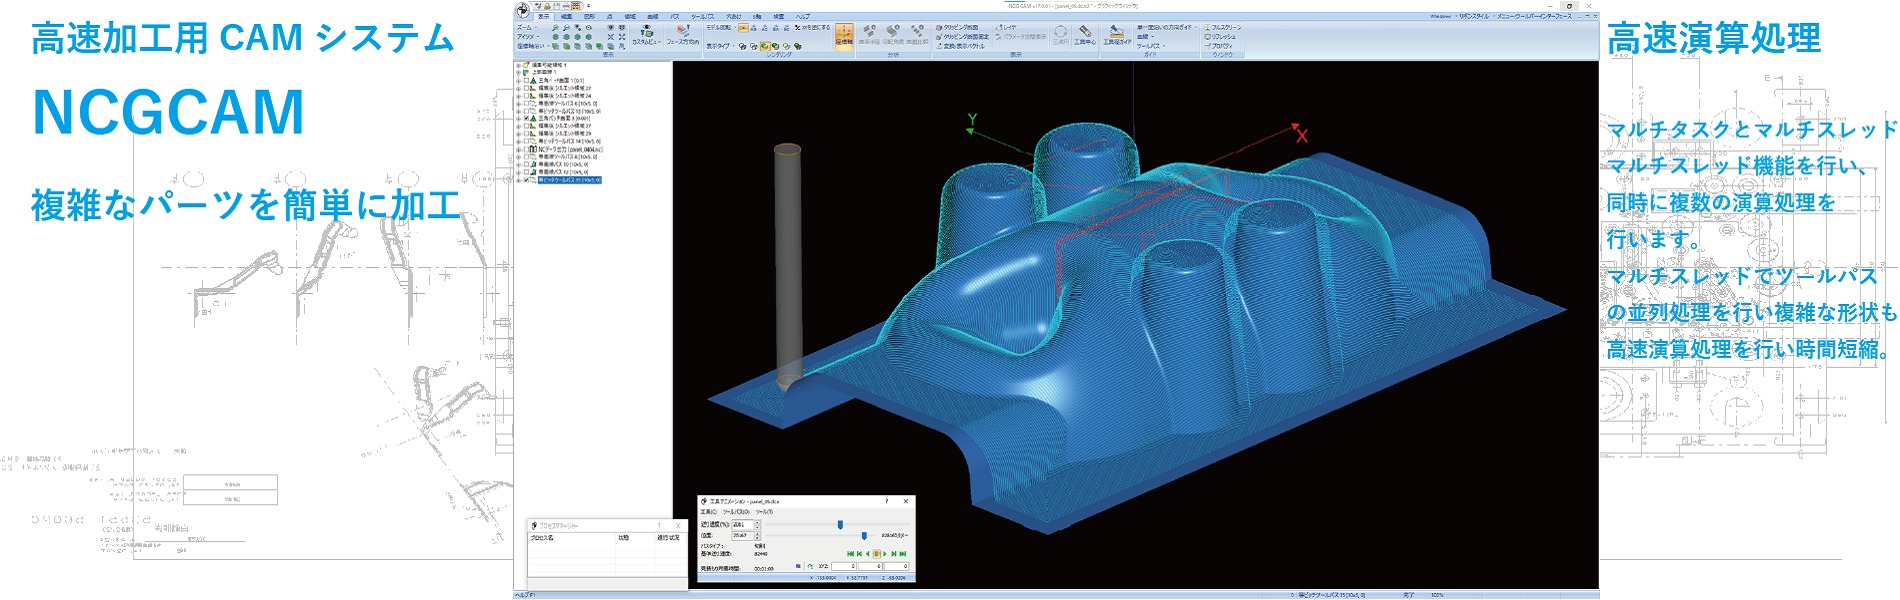The image size is (1900, 600).
Task: Switch to the ヘルプ ribbon tab
Action: click(x=803, y=16)
